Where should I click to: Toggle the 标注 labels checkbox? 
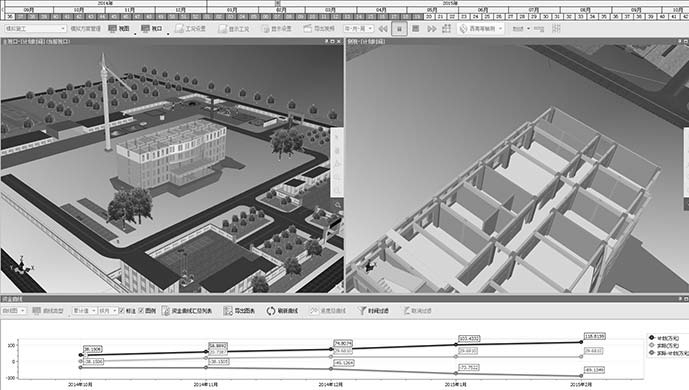(x=122, y=311)
